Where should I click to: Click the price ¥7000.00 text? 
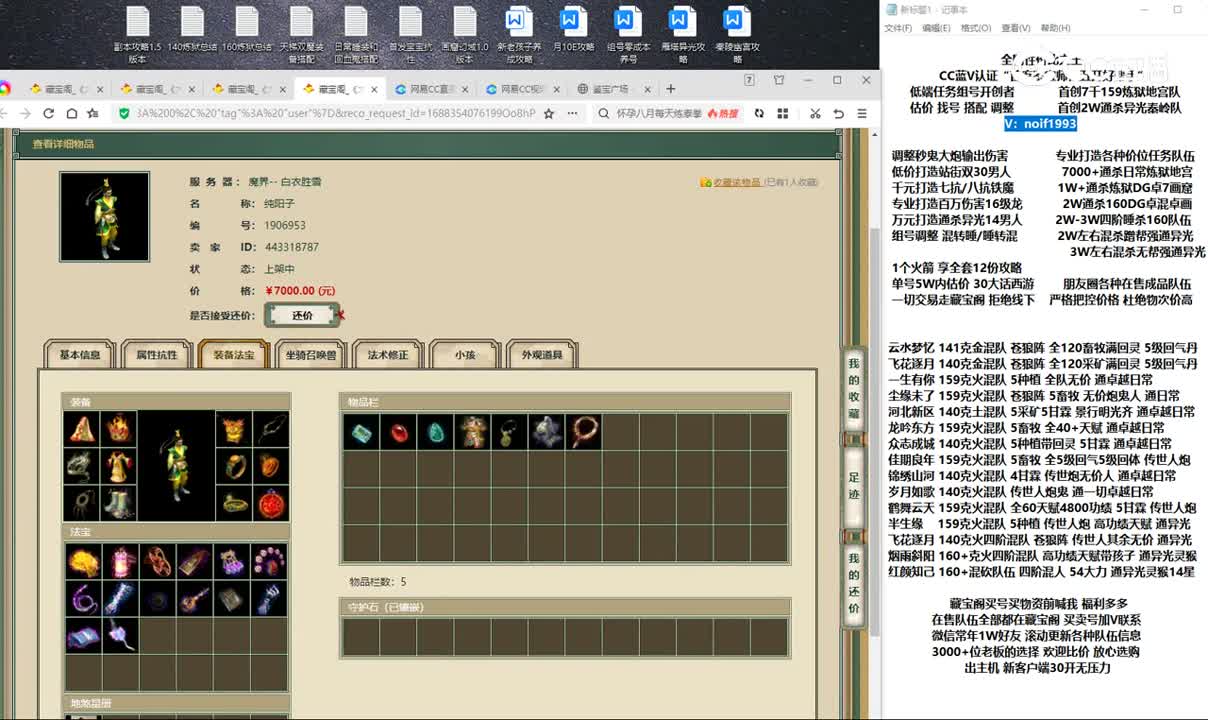[300, 291]
